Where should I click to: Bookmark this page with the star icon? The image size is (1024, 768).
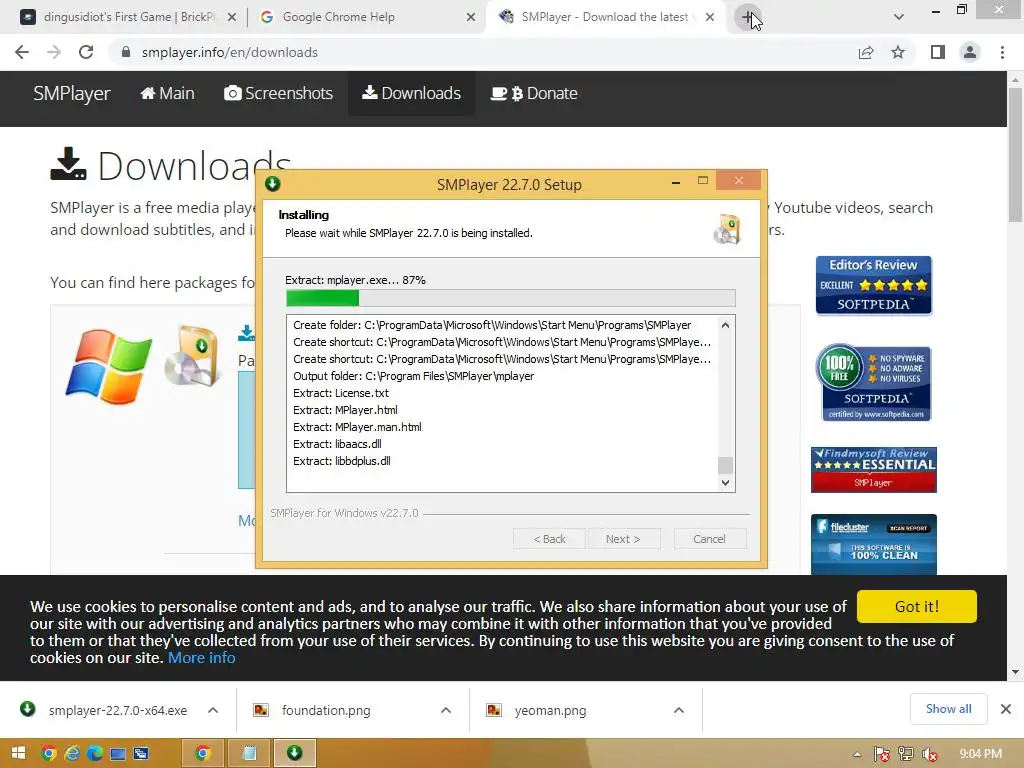[x=898, y=52]
